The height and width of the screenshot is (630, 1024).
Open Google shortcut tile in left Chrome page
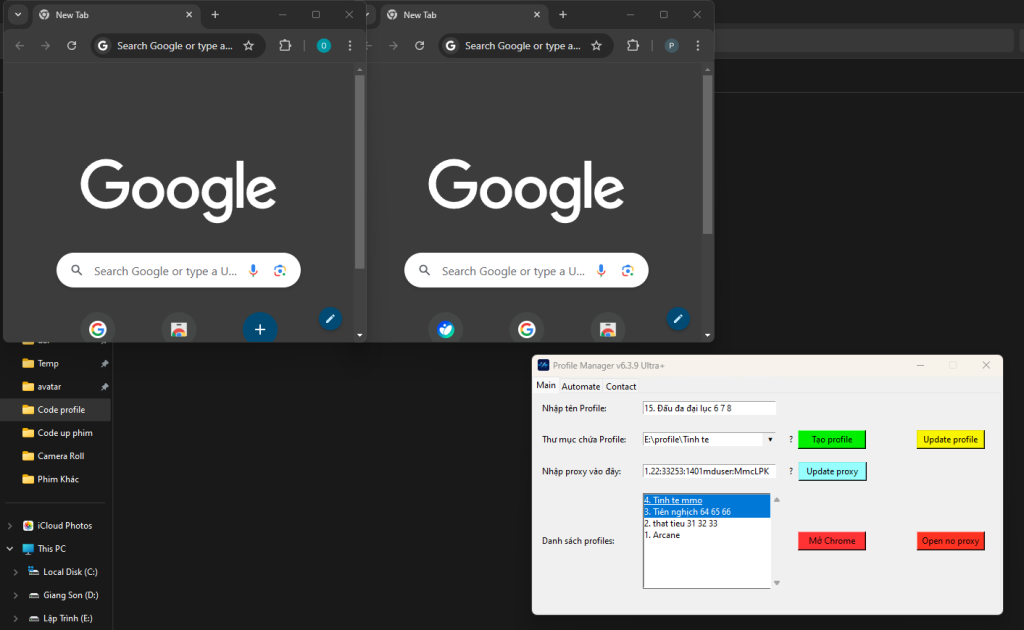click(98, 329)
